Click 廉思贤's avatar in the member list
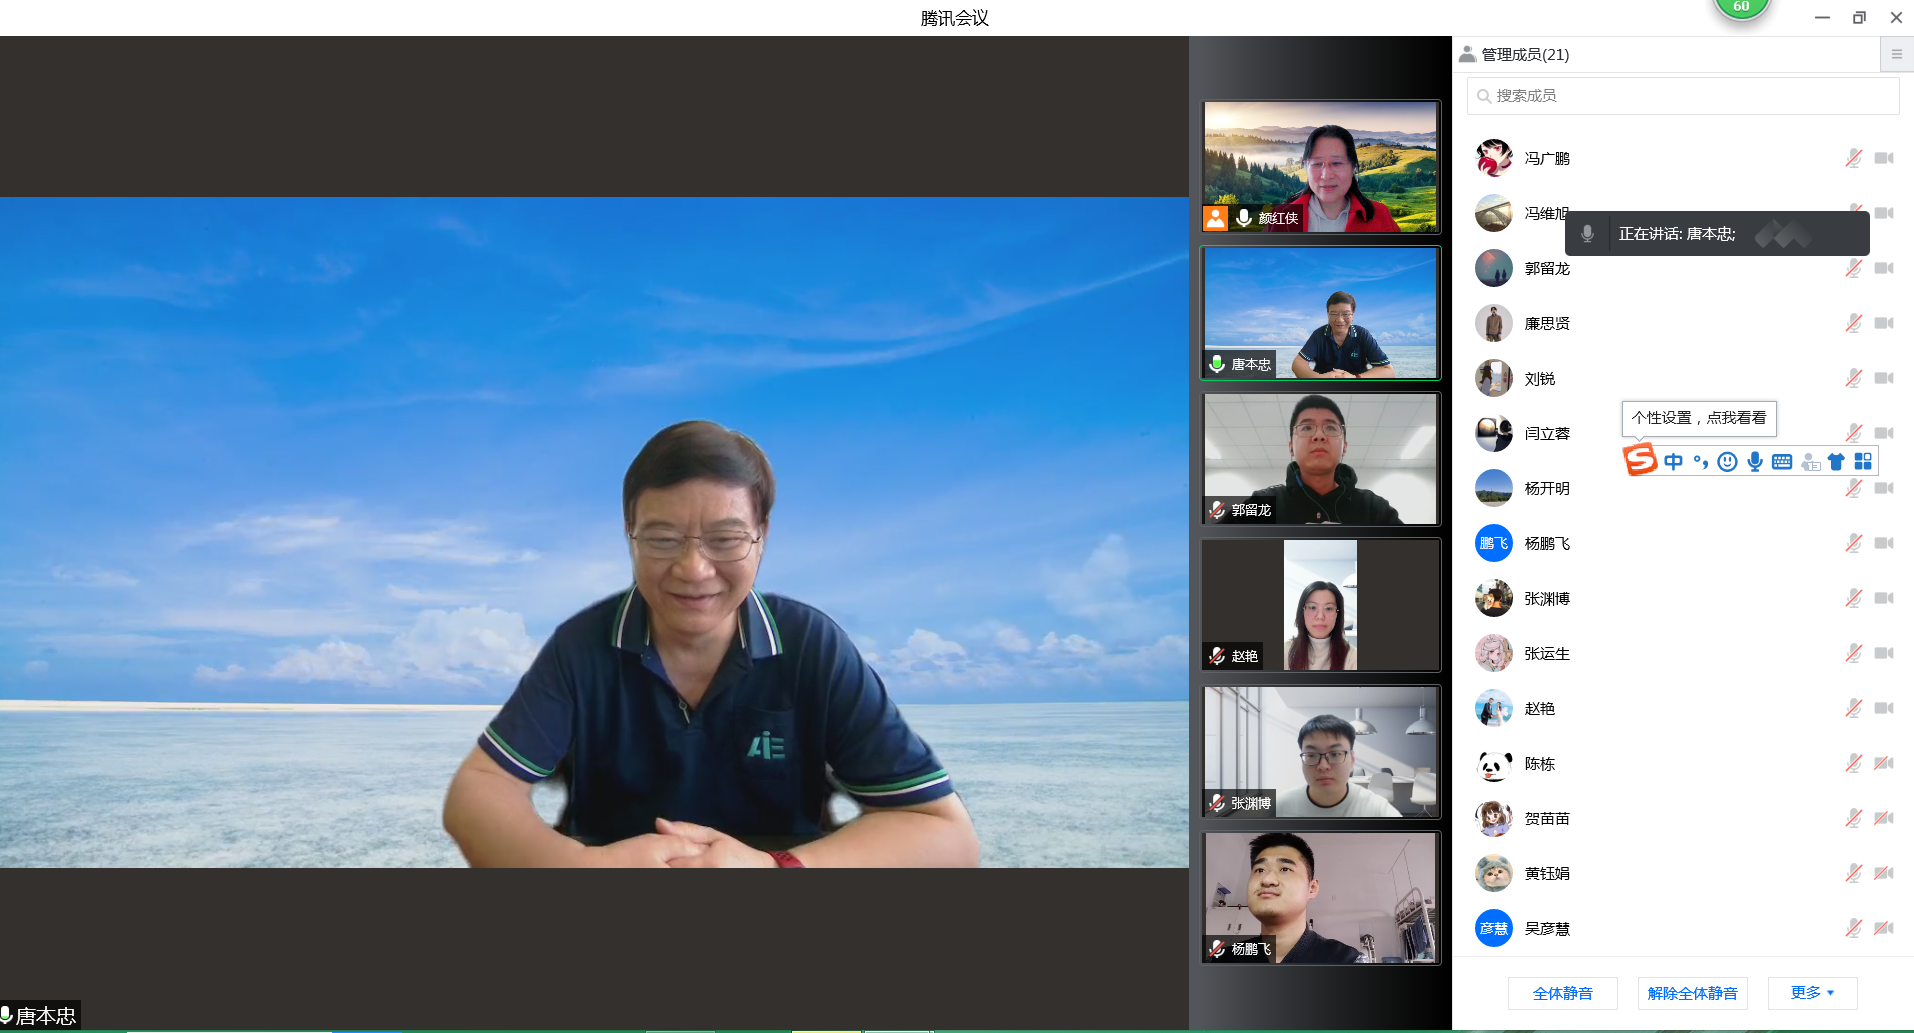Viewport: 1914px width, 1033px height. (1494, 323)
